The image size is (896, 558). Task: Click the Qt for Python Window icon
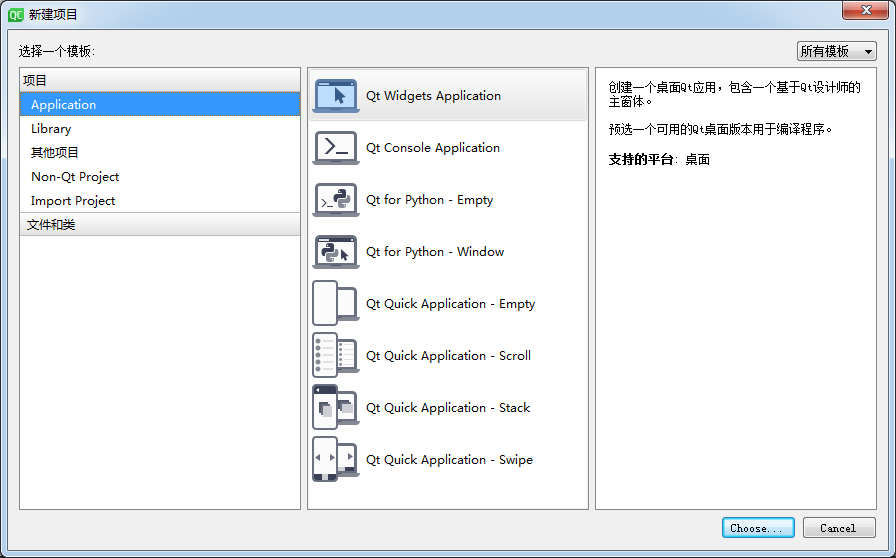tap(336, 252)
